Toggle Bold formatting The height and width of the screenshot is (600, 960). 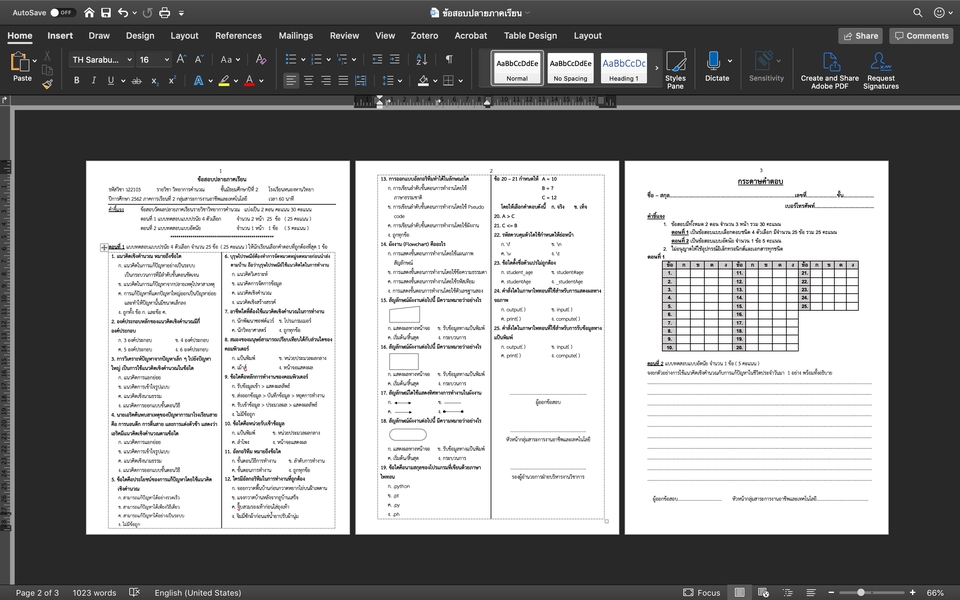coord(77,80)
